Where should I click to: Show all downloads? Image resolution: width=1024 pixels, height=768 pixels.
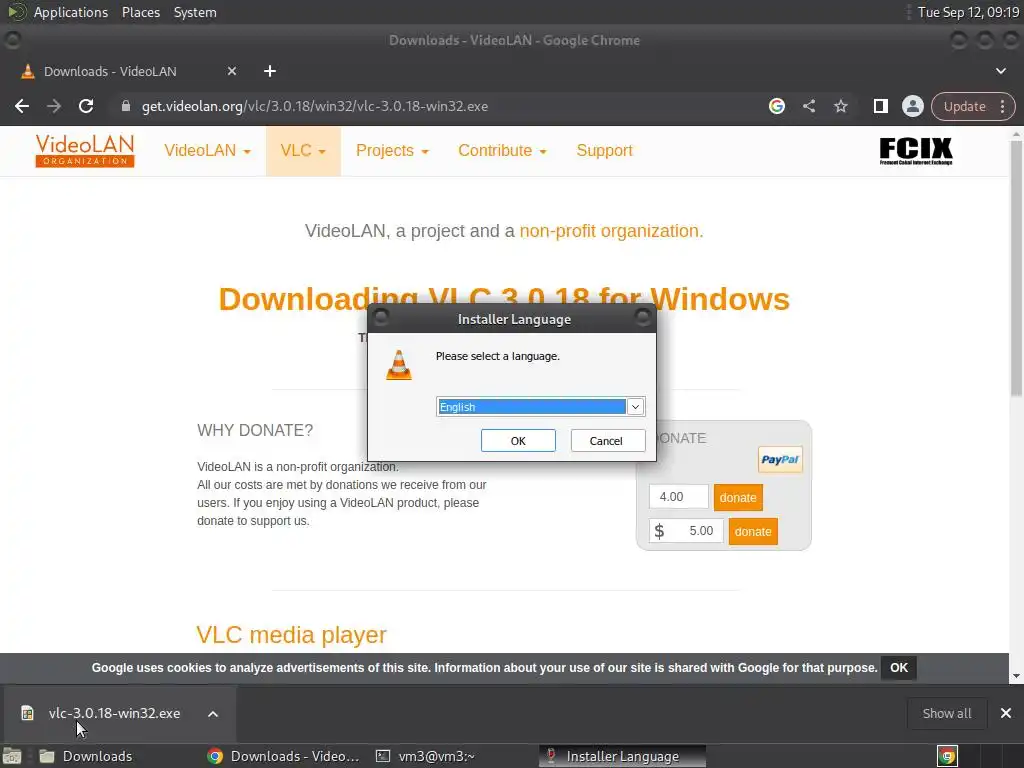click(946, 713)
